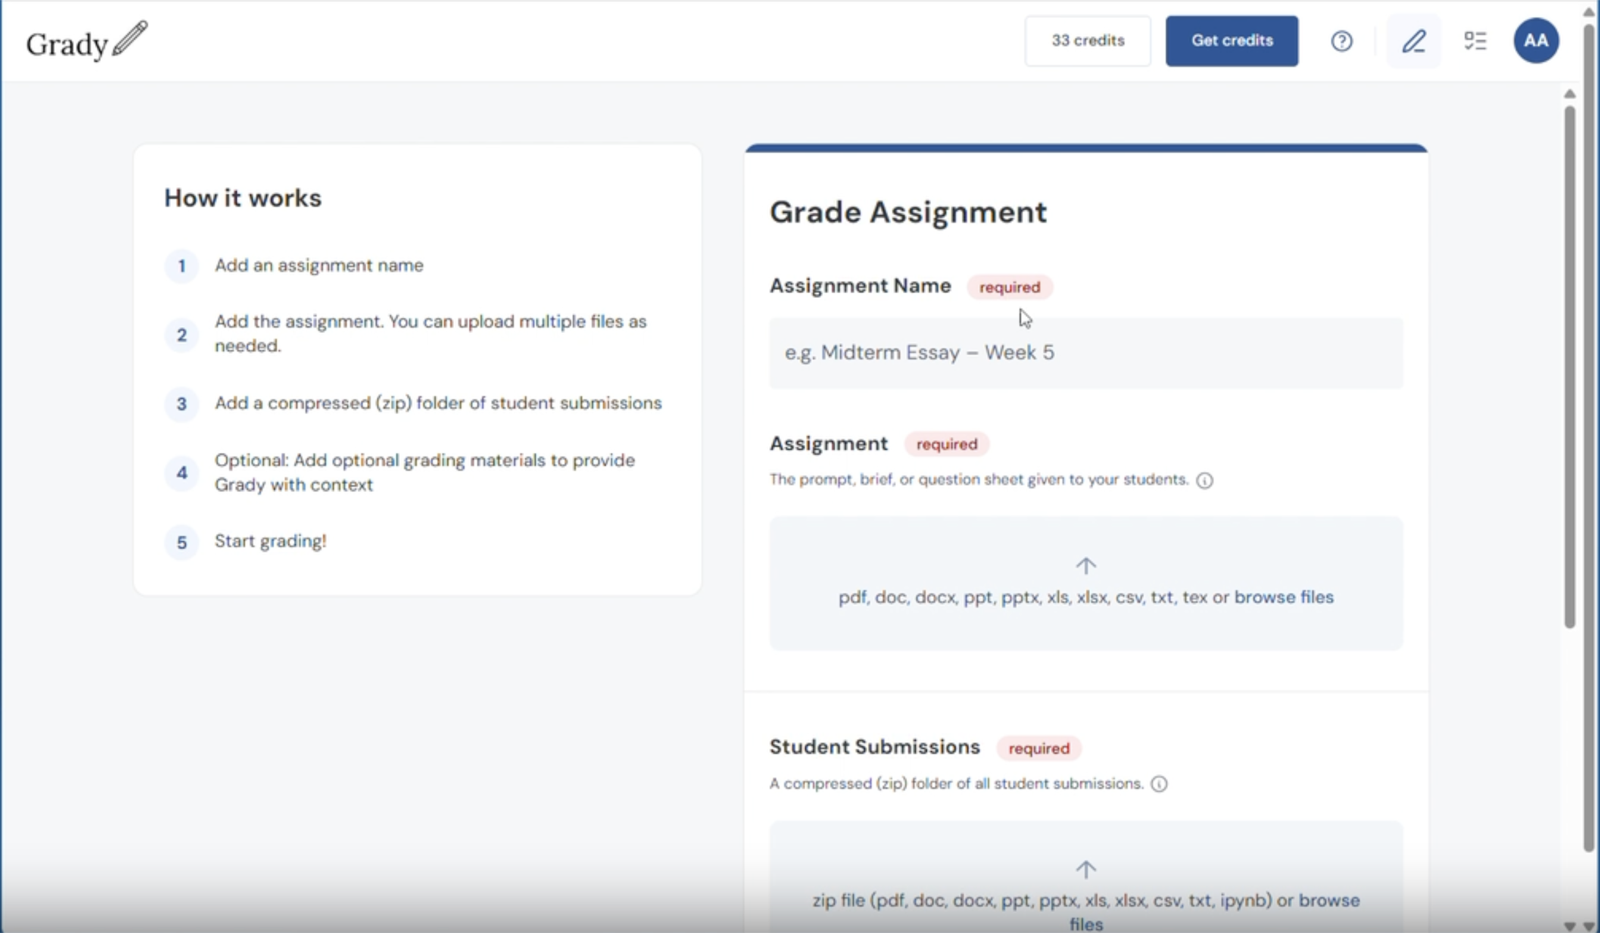Click upload arrow in Student Submissions dropzone

pyautogui.click(x=1086, y=869)
